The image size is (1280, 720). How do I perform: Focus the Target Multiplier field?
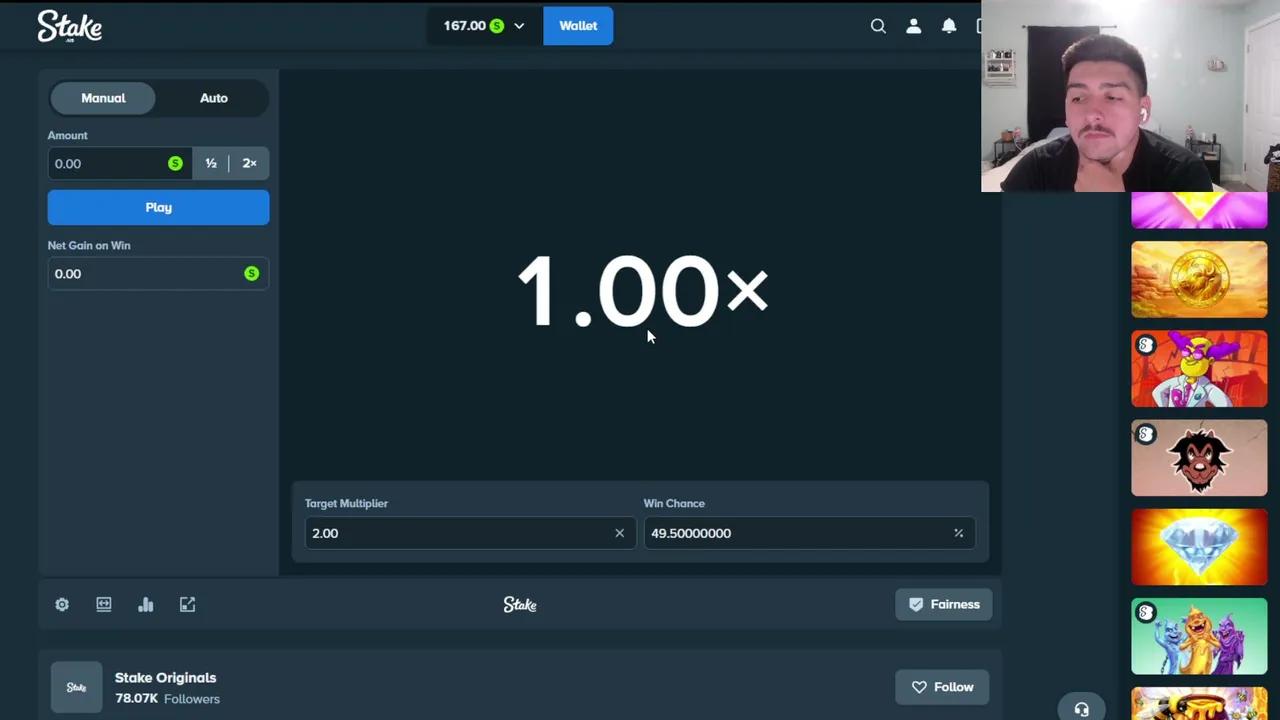(470, 533)
